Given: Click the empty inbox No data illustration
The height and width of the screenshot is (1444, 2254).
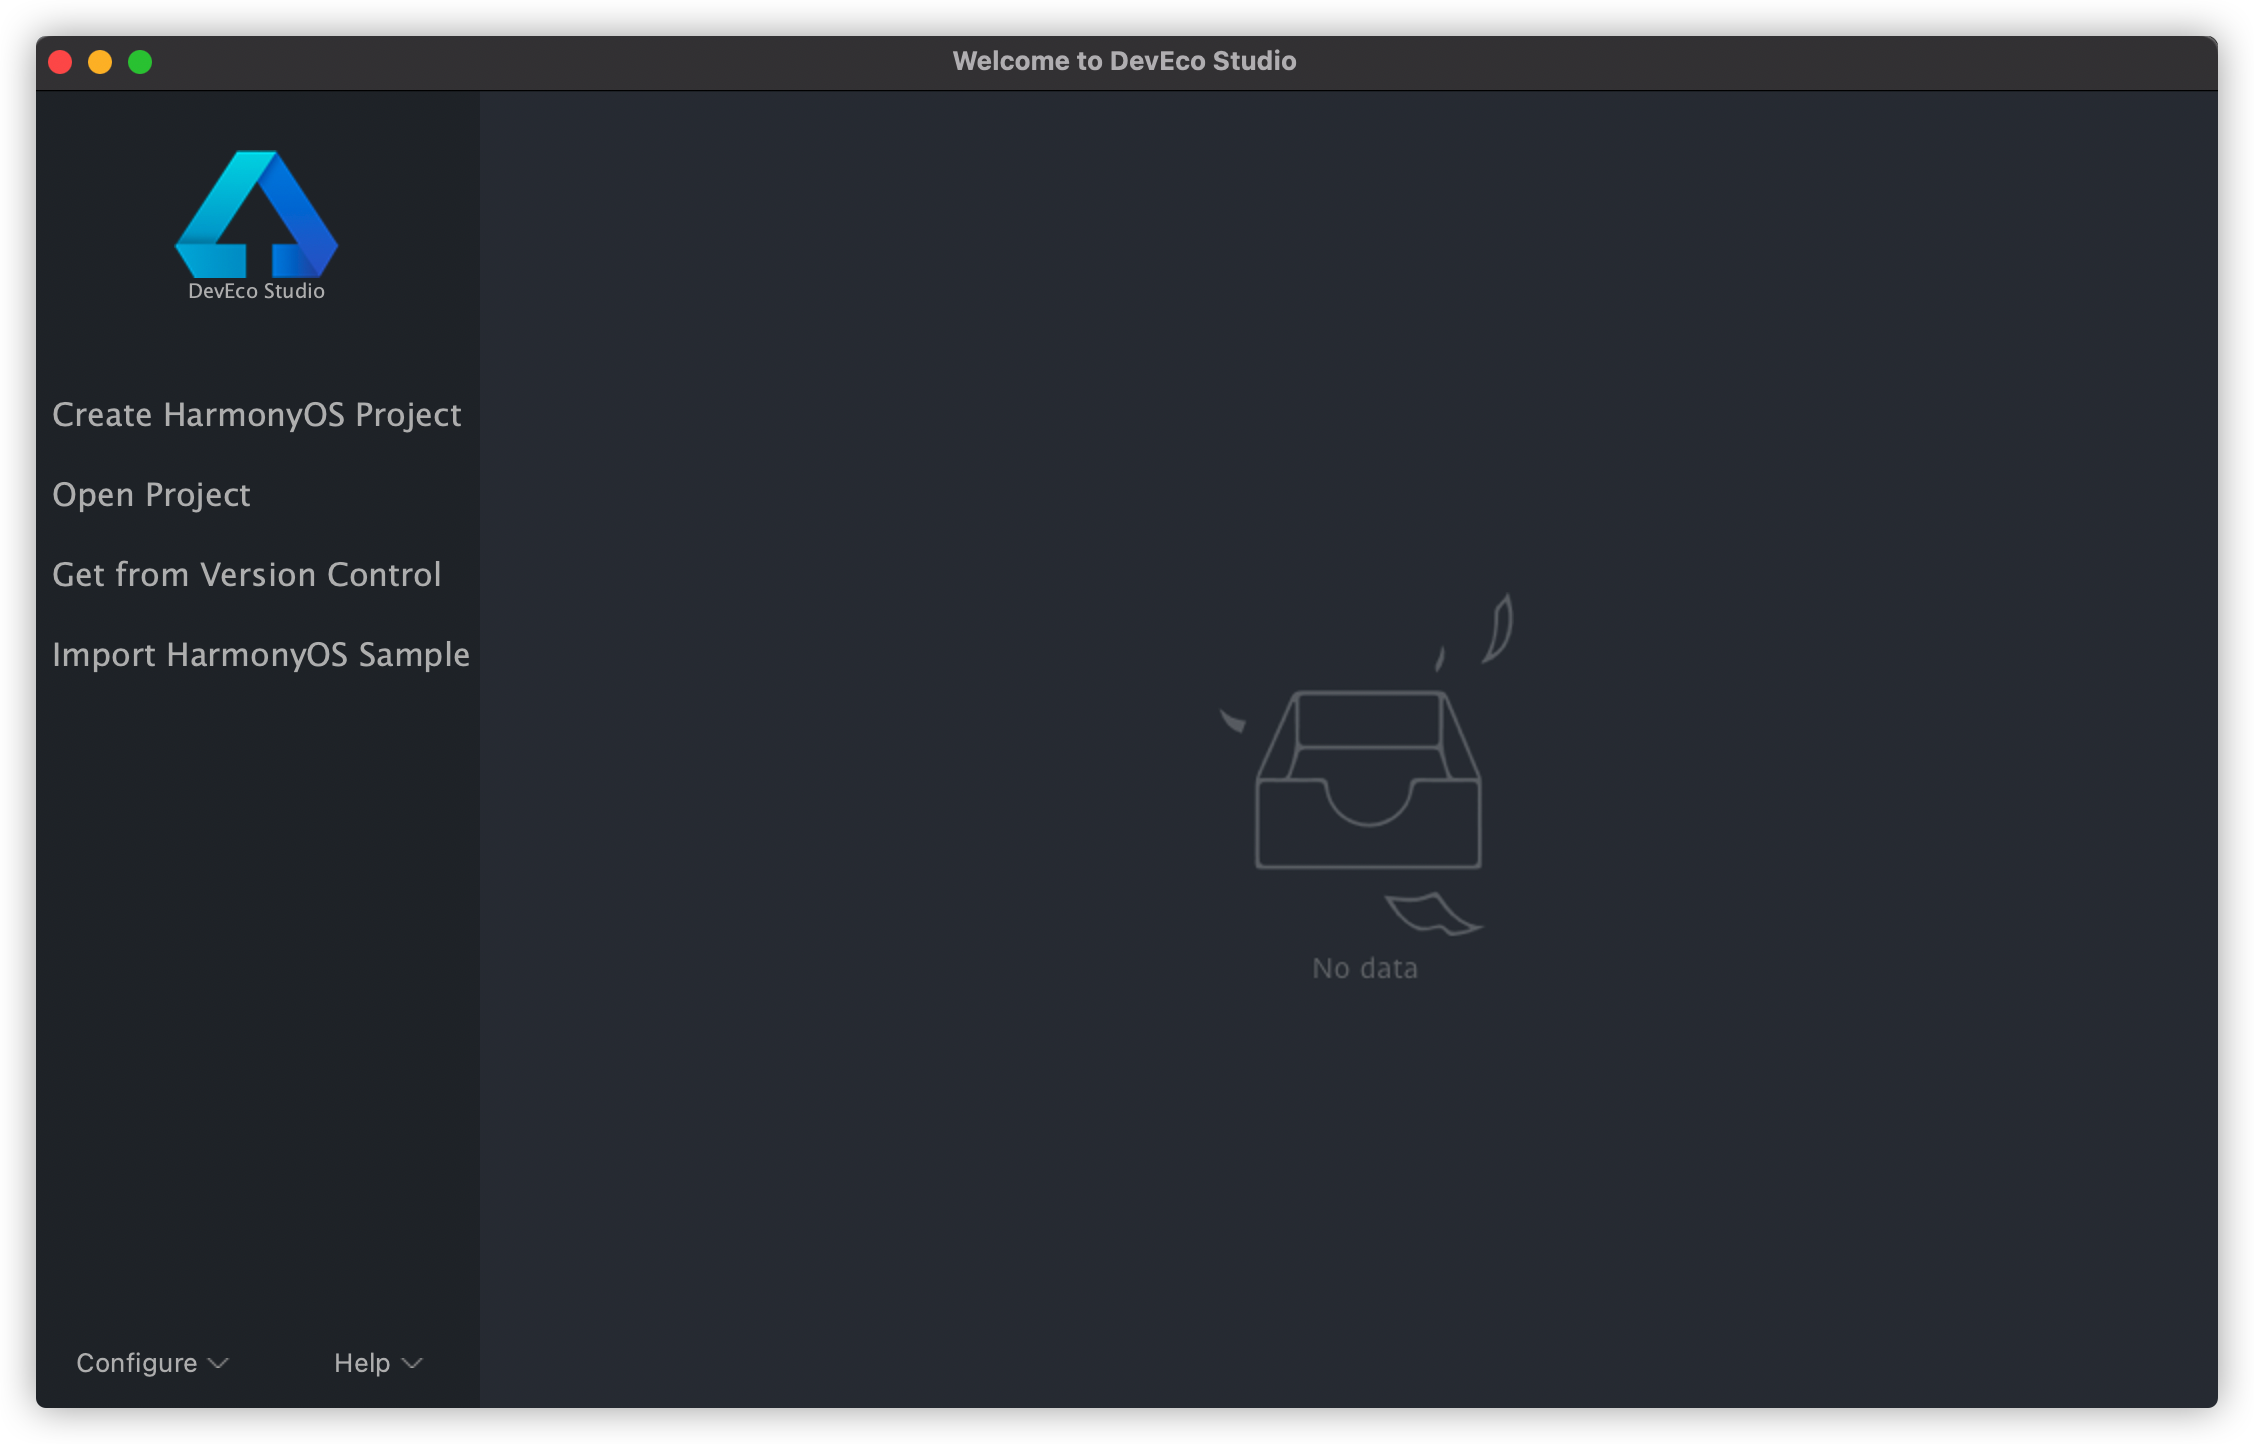Looking at the screenshot, I should 1367,766.
